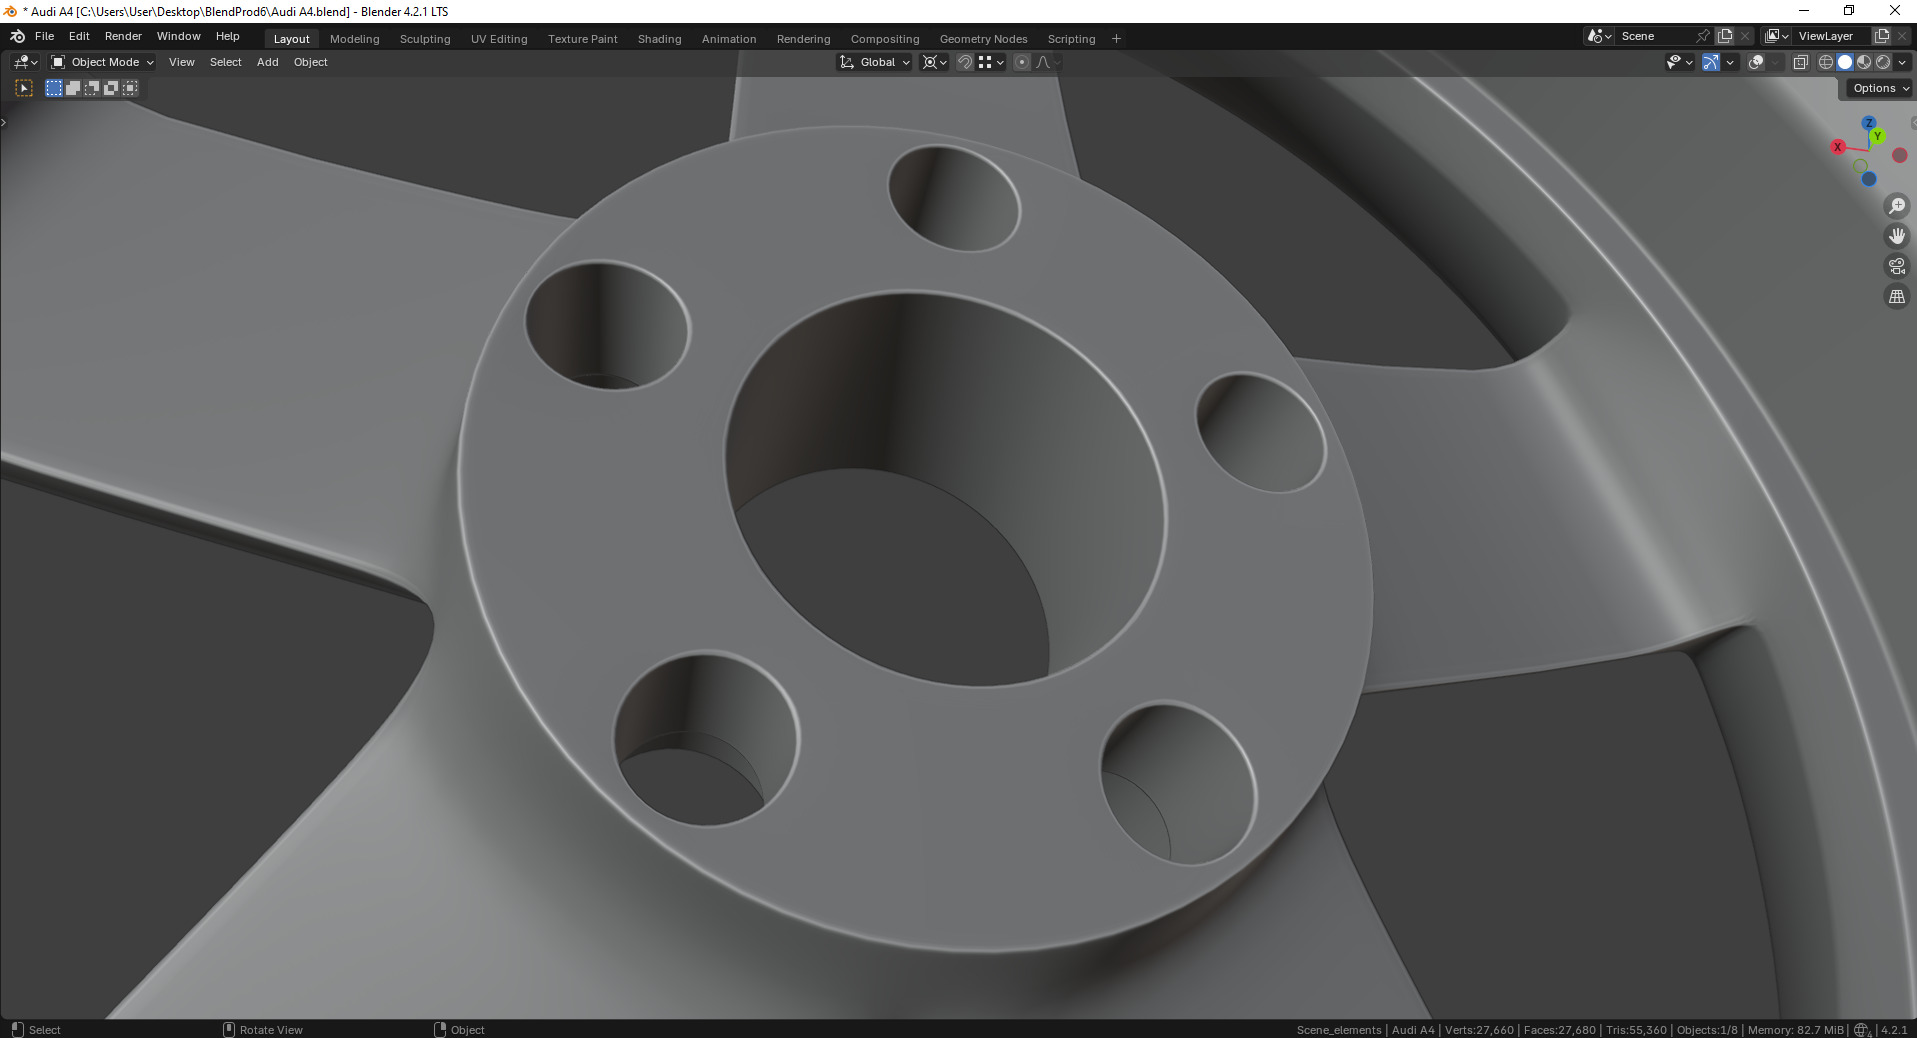Open proportional editing falloff dropdown
The height and width of the screenshot is (1038, 1917).
[1046, 62]
